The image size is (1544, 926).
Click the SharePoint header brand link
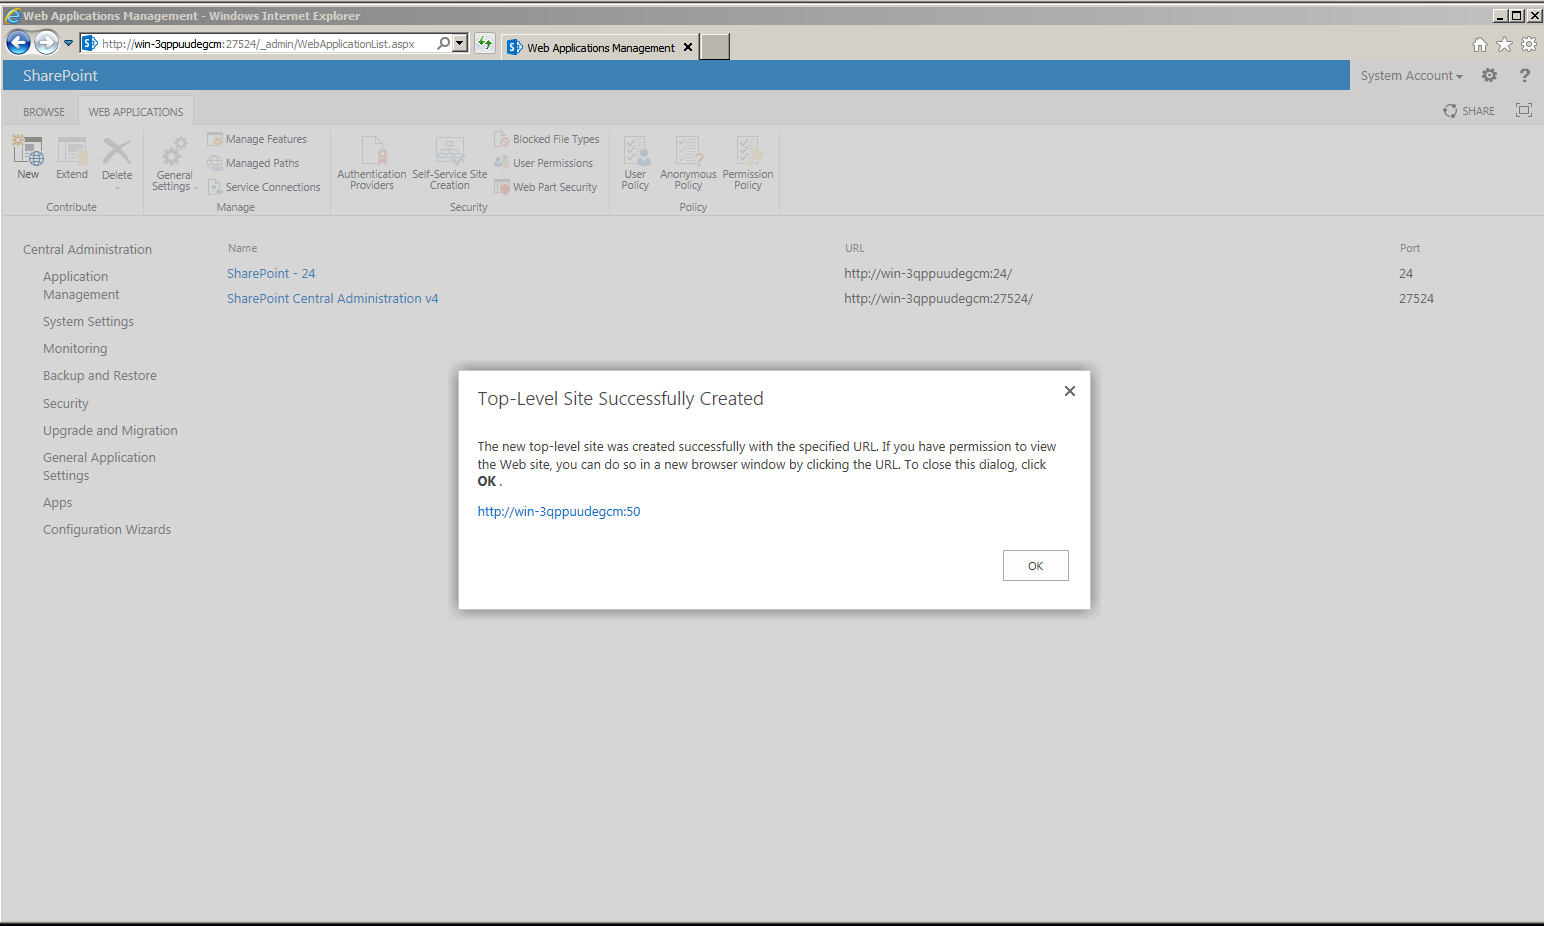click(60, 75)
